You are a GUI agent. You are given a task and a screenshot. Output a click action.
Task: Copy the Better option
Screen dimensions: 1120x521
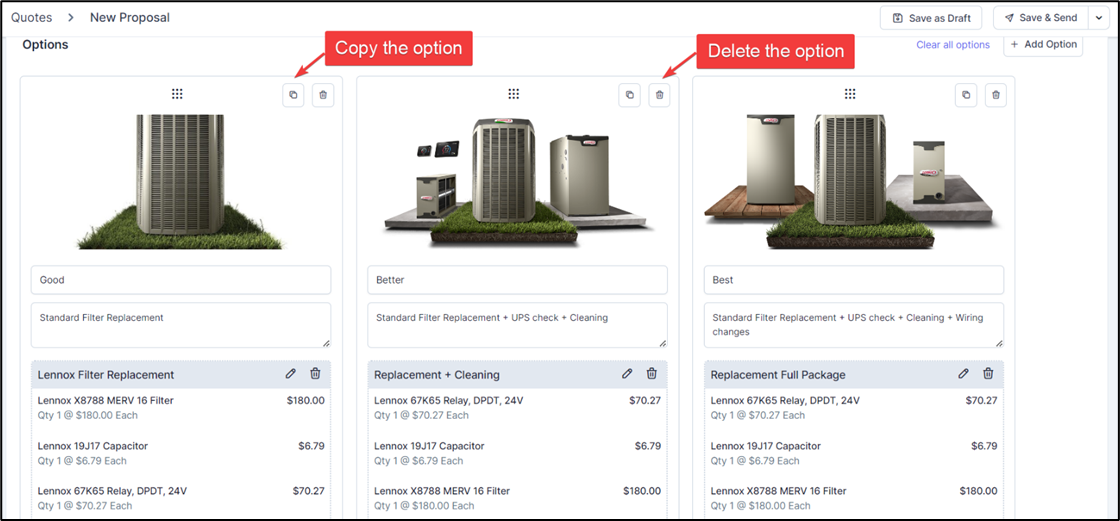coord(629,94)
